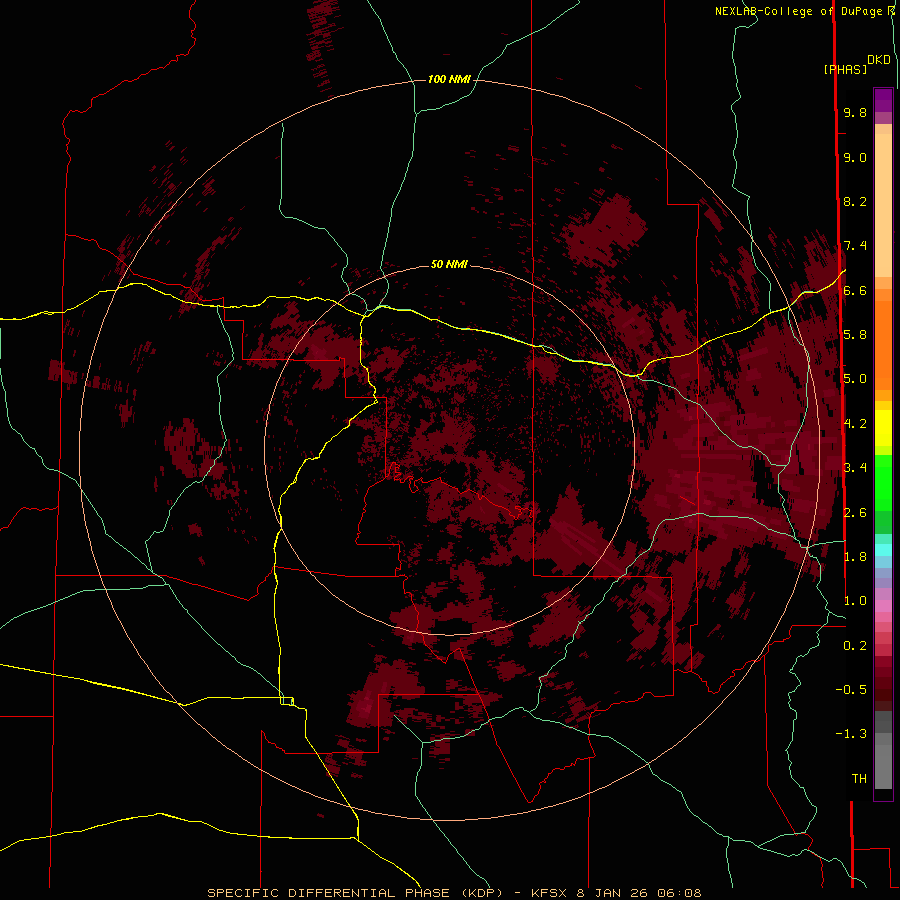This screenshot has width=900, height=900.
Task: Click the 1.8 legend value
Action: pyautogui.click(x=855, y=557)
